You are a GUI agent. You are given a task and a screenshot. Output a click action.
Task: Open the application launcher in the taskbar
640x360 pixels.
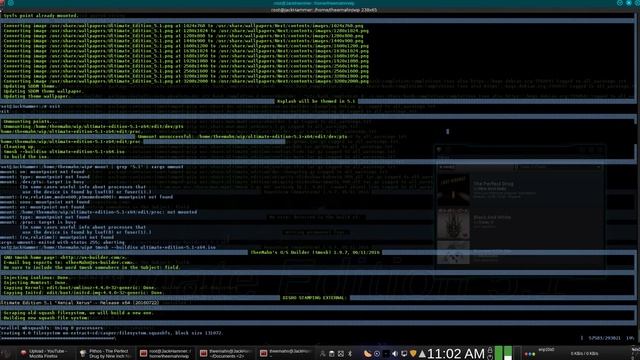click(5, 353)
